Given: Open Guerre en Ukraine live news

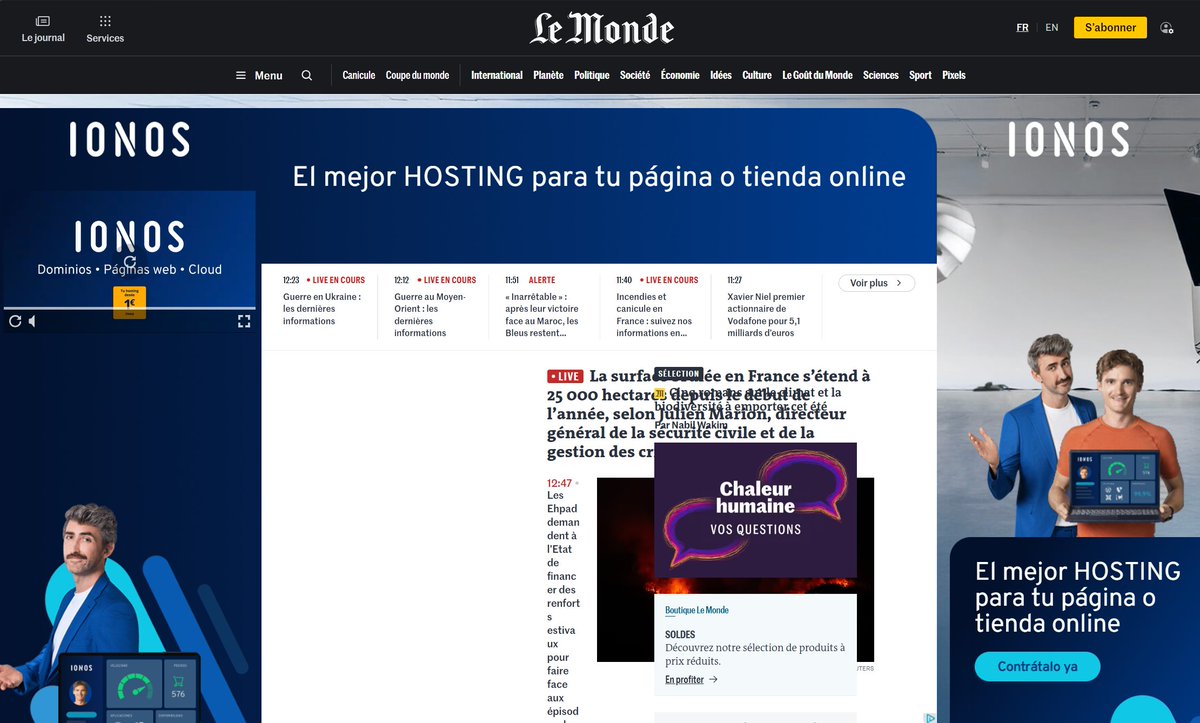Looking at the screenshot, I should pyautogui.click(x=323, y=308).
